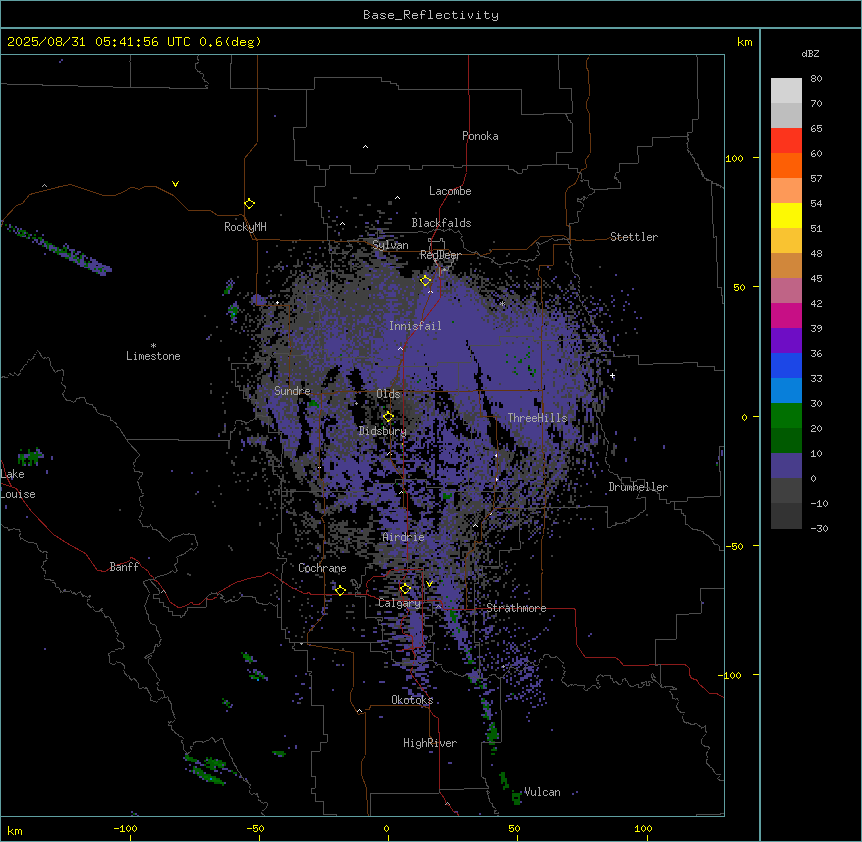862x842 pixels.
Task: Click the yellow V marker east of Calgary
Action: 429,584
